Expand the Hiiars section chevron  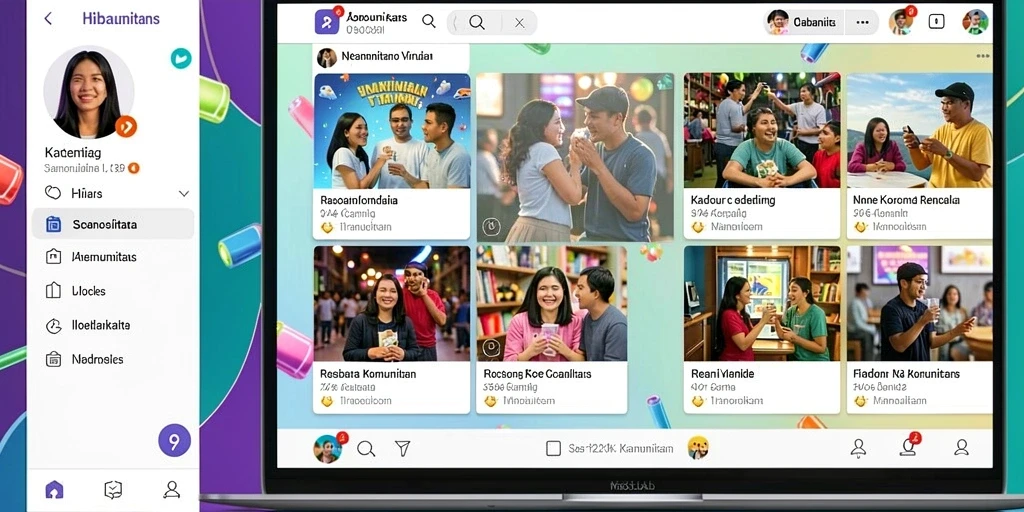[184, 193]
